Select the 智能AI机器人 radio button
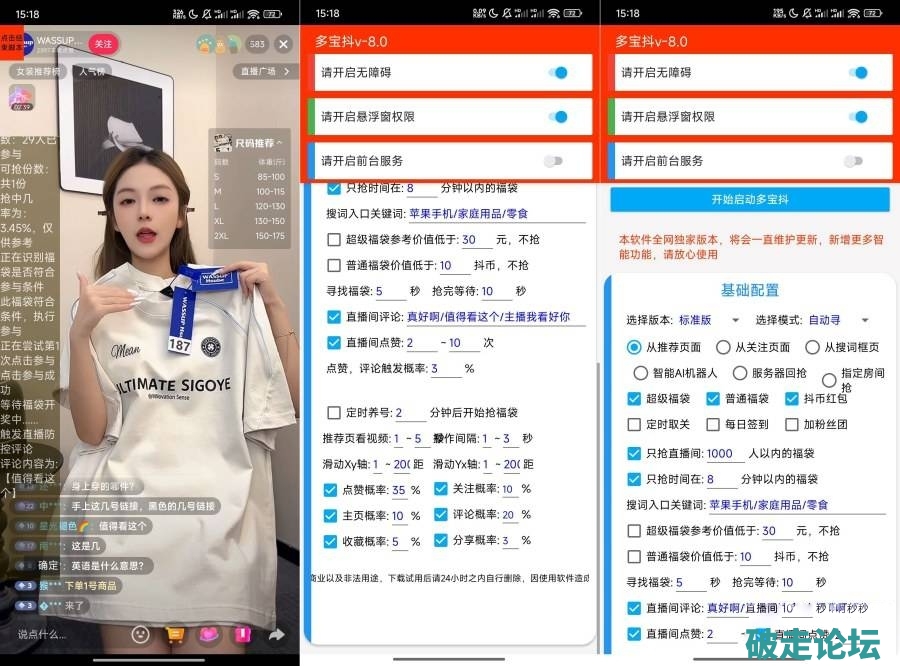The image size is (900, 666). 641,373
